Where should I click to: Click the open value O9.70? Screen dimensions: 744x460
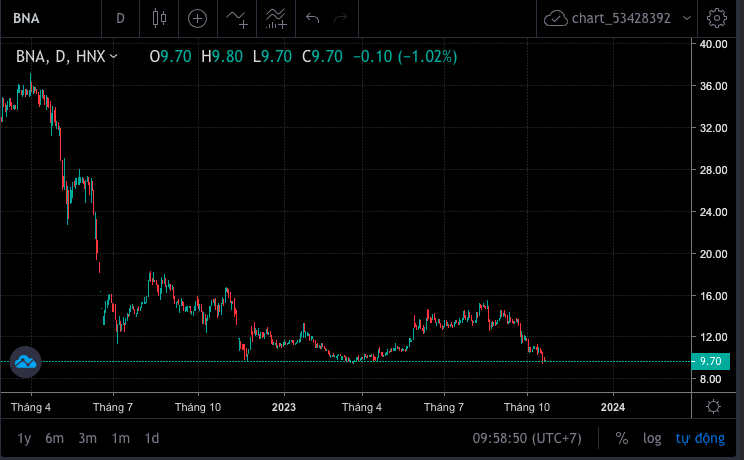coord(170,56)
